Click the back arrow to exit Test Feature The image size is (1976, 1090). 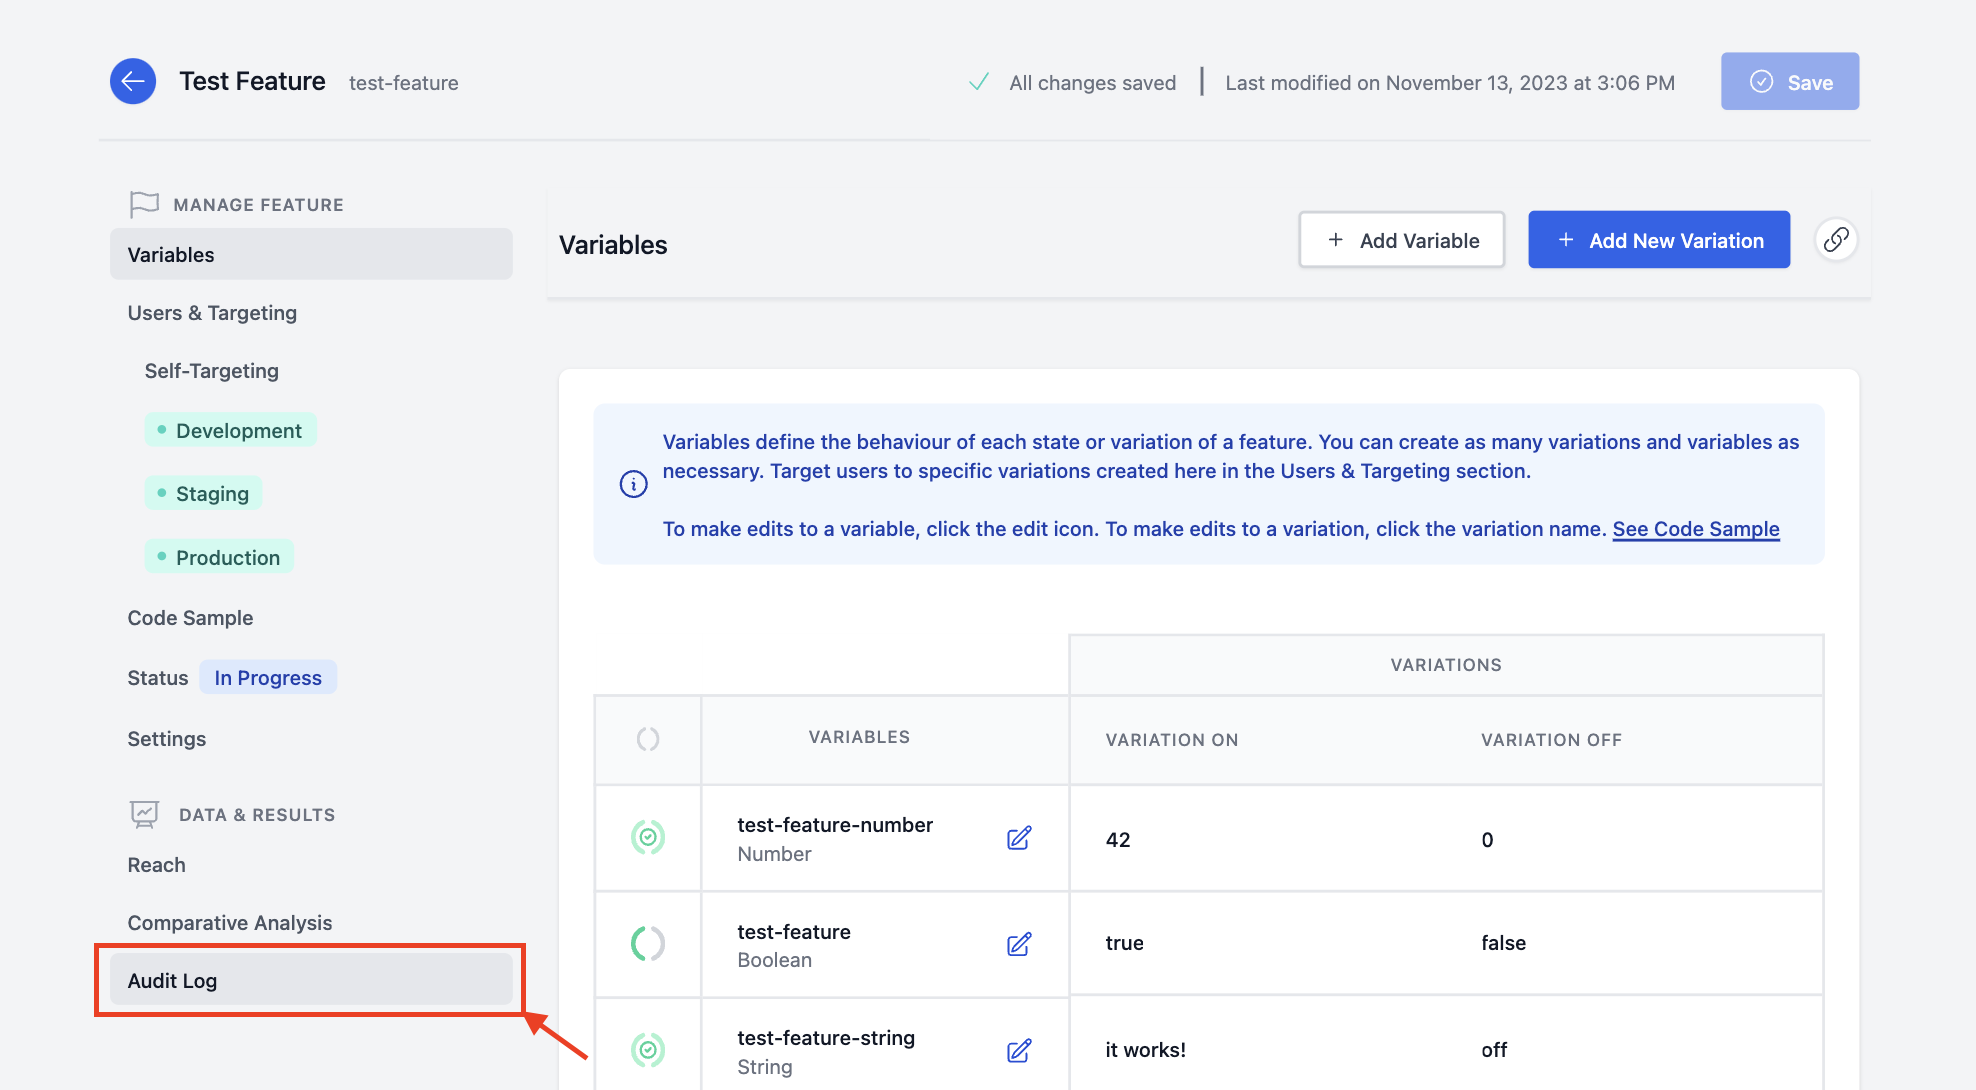pos(133,81)
